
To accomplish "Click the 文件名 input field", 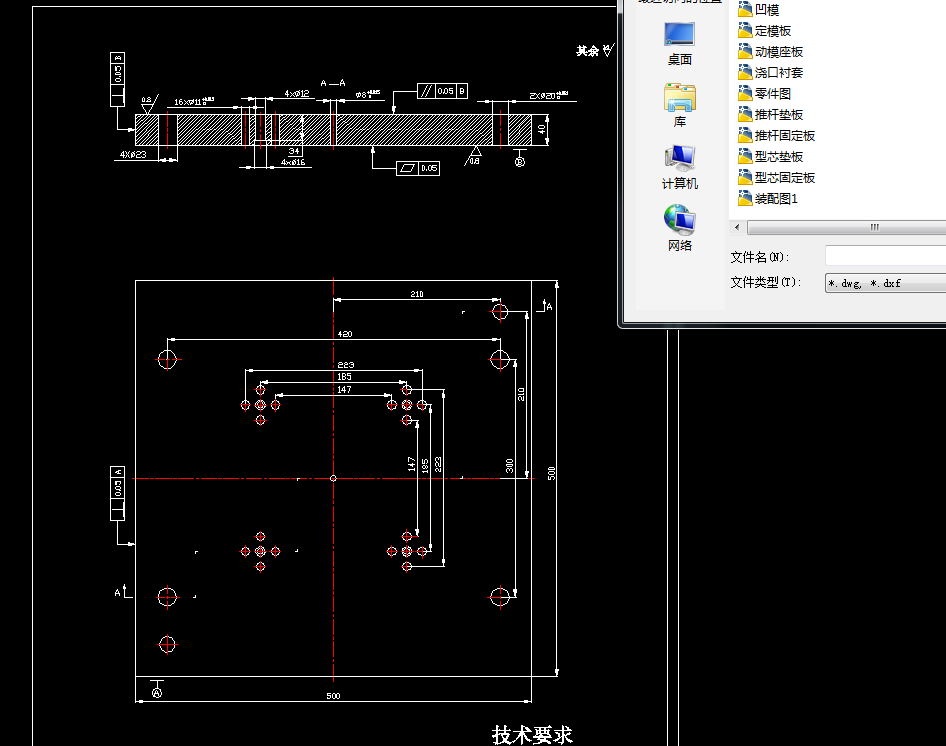I will 885,256.
